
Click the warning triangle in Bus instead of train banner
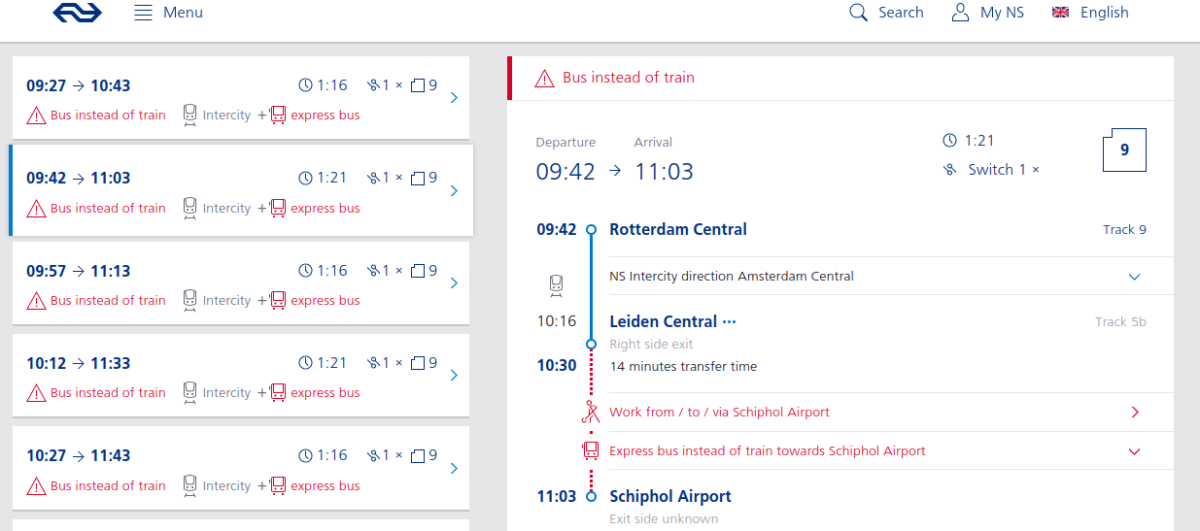544,78
